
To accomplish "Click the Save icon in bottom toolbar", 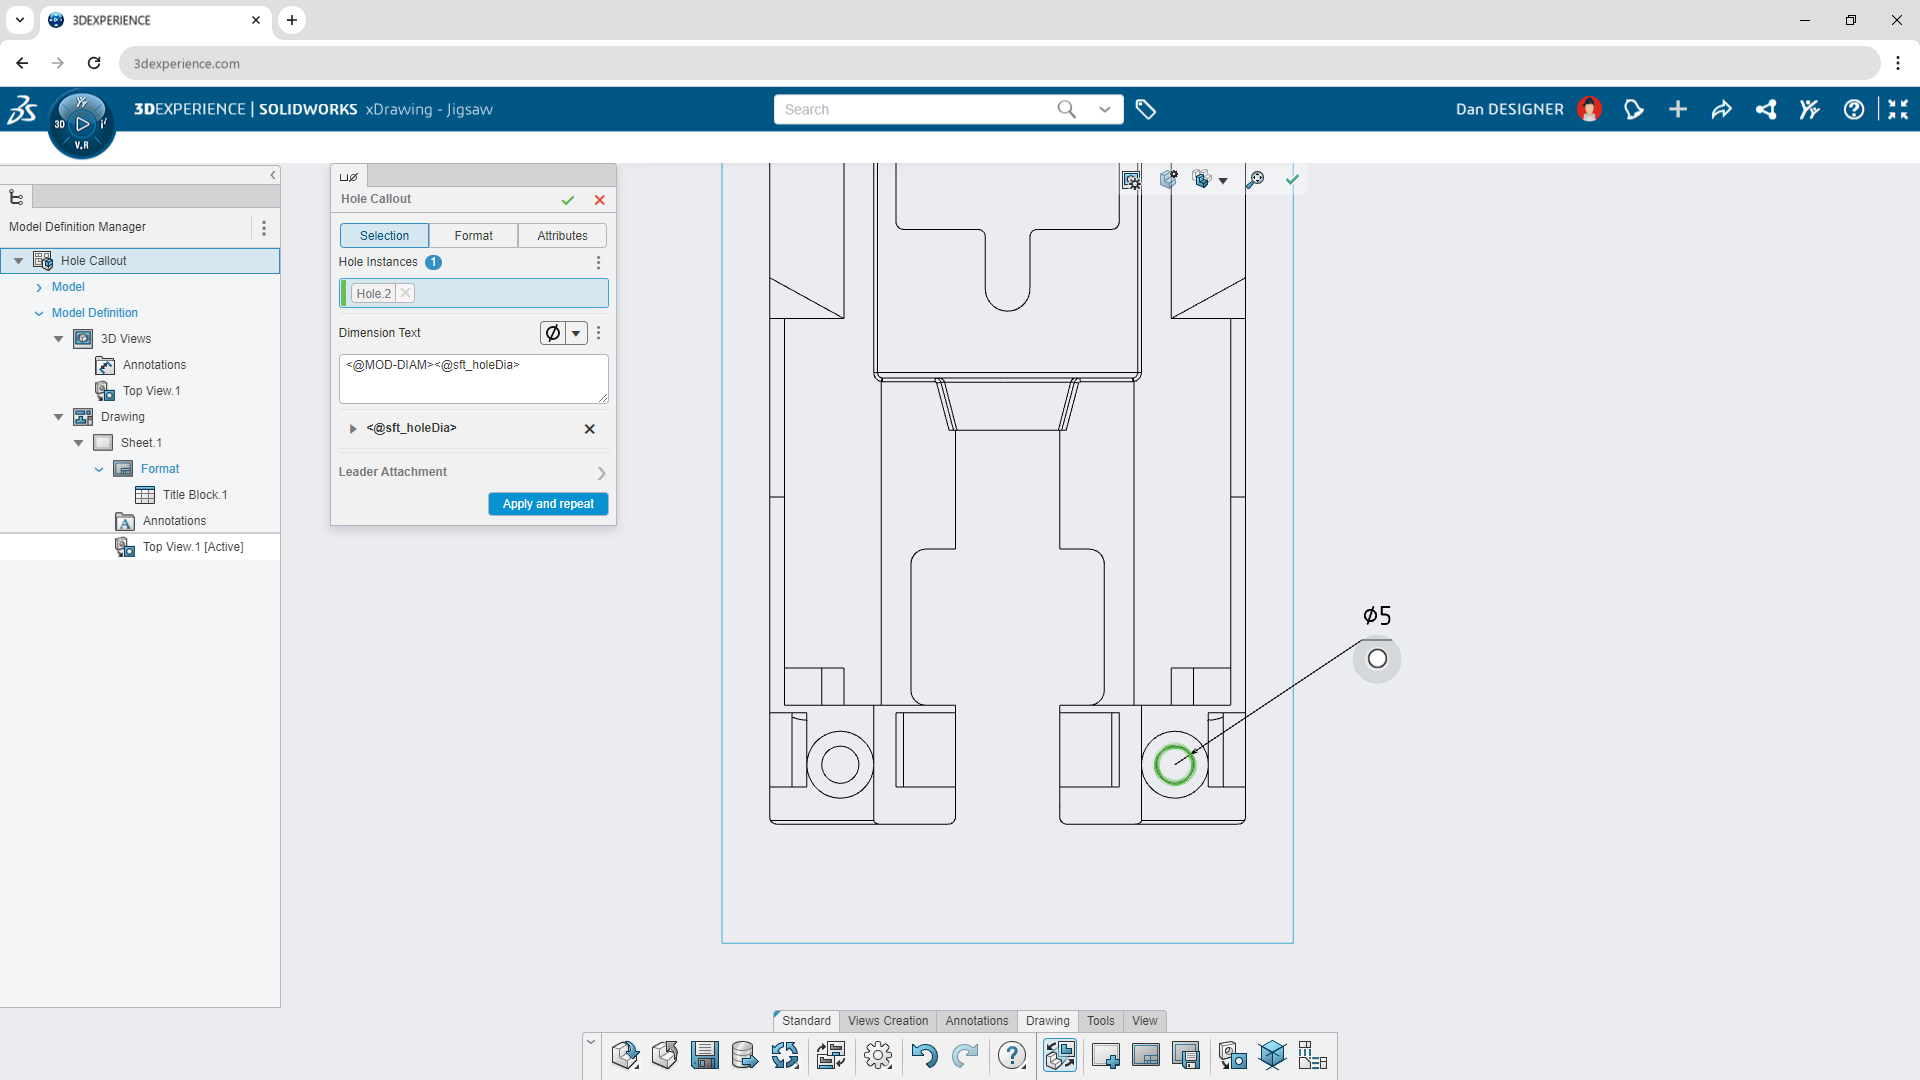I will coord(704,1055).
